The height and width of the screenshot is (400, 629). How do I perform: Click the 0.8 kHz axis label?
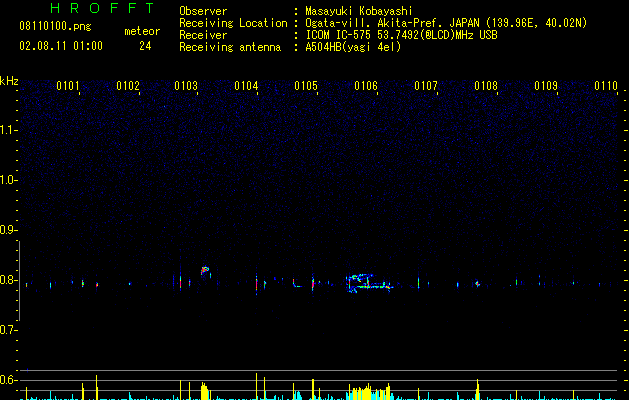click(x=8, y=280)
